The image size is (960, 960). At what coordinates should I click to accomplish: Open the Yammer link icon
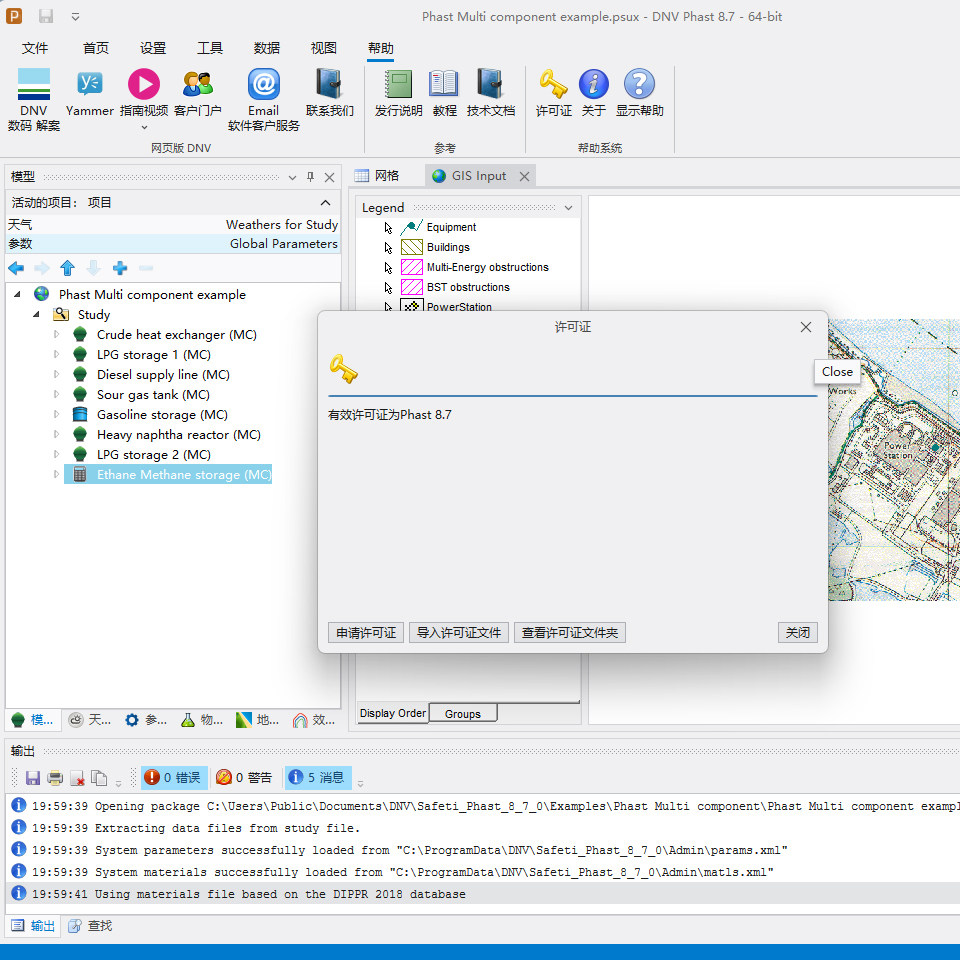point(89,84)
